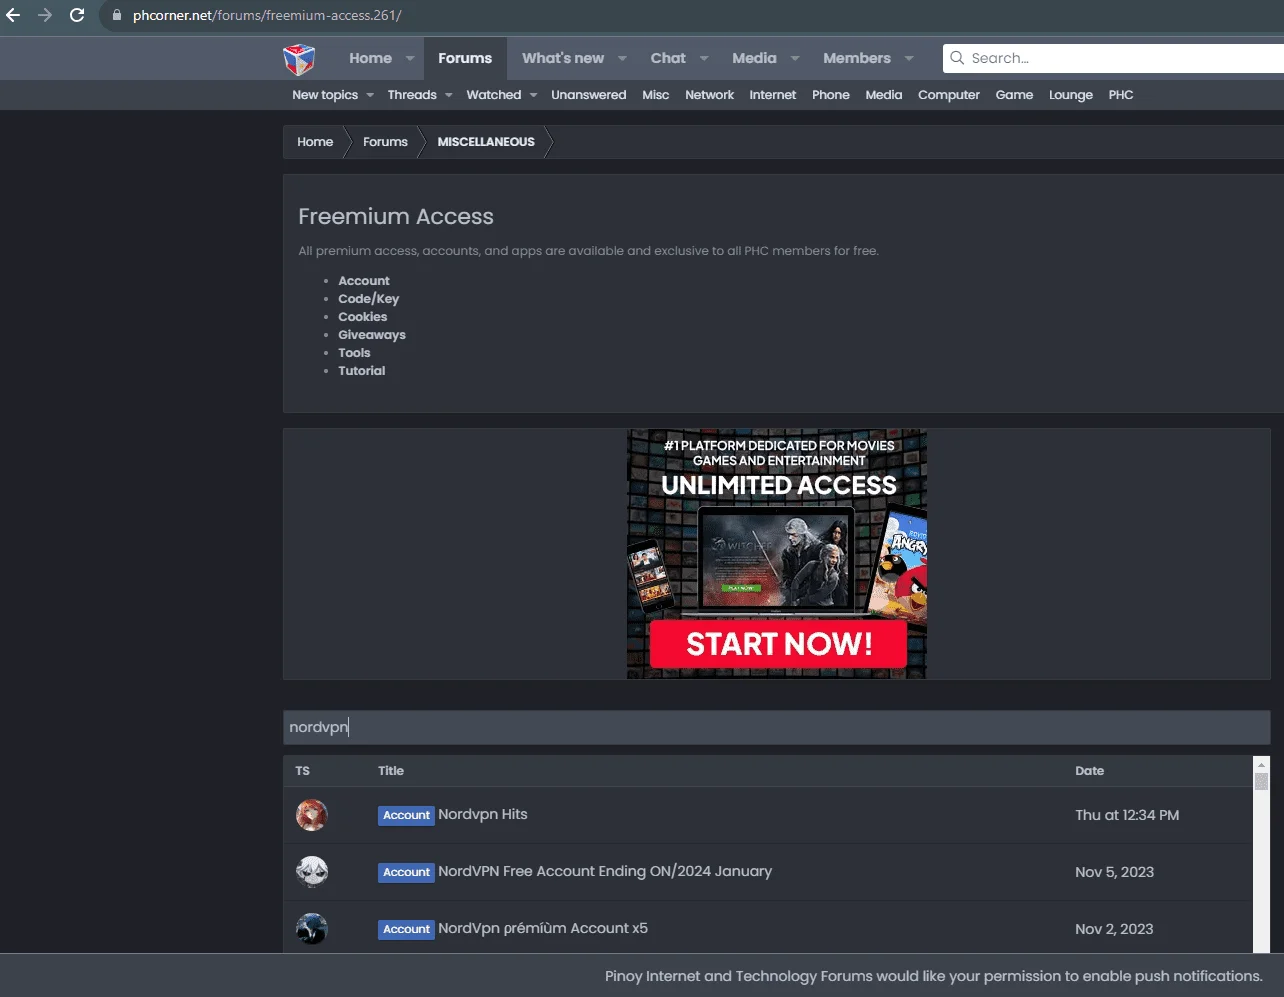Select the Forums nav tab
Image resolution: width=1284 pixels, height=997 pixels.
465,58
